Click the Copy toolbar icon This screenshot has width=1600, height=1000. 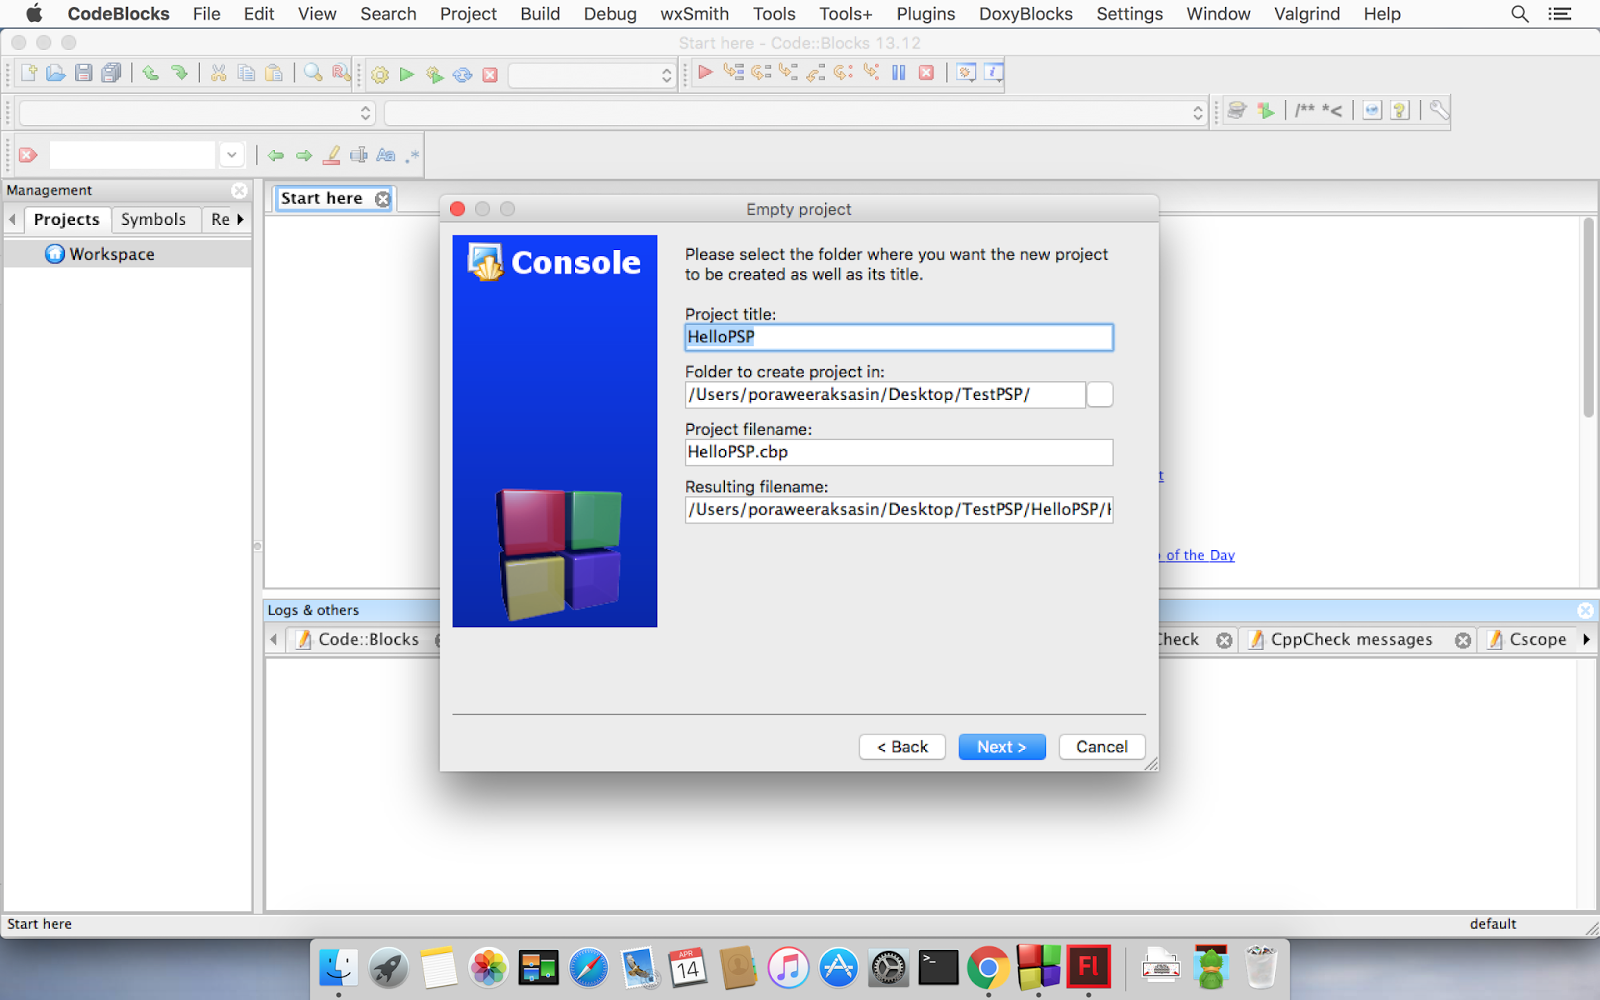(246, 73)
